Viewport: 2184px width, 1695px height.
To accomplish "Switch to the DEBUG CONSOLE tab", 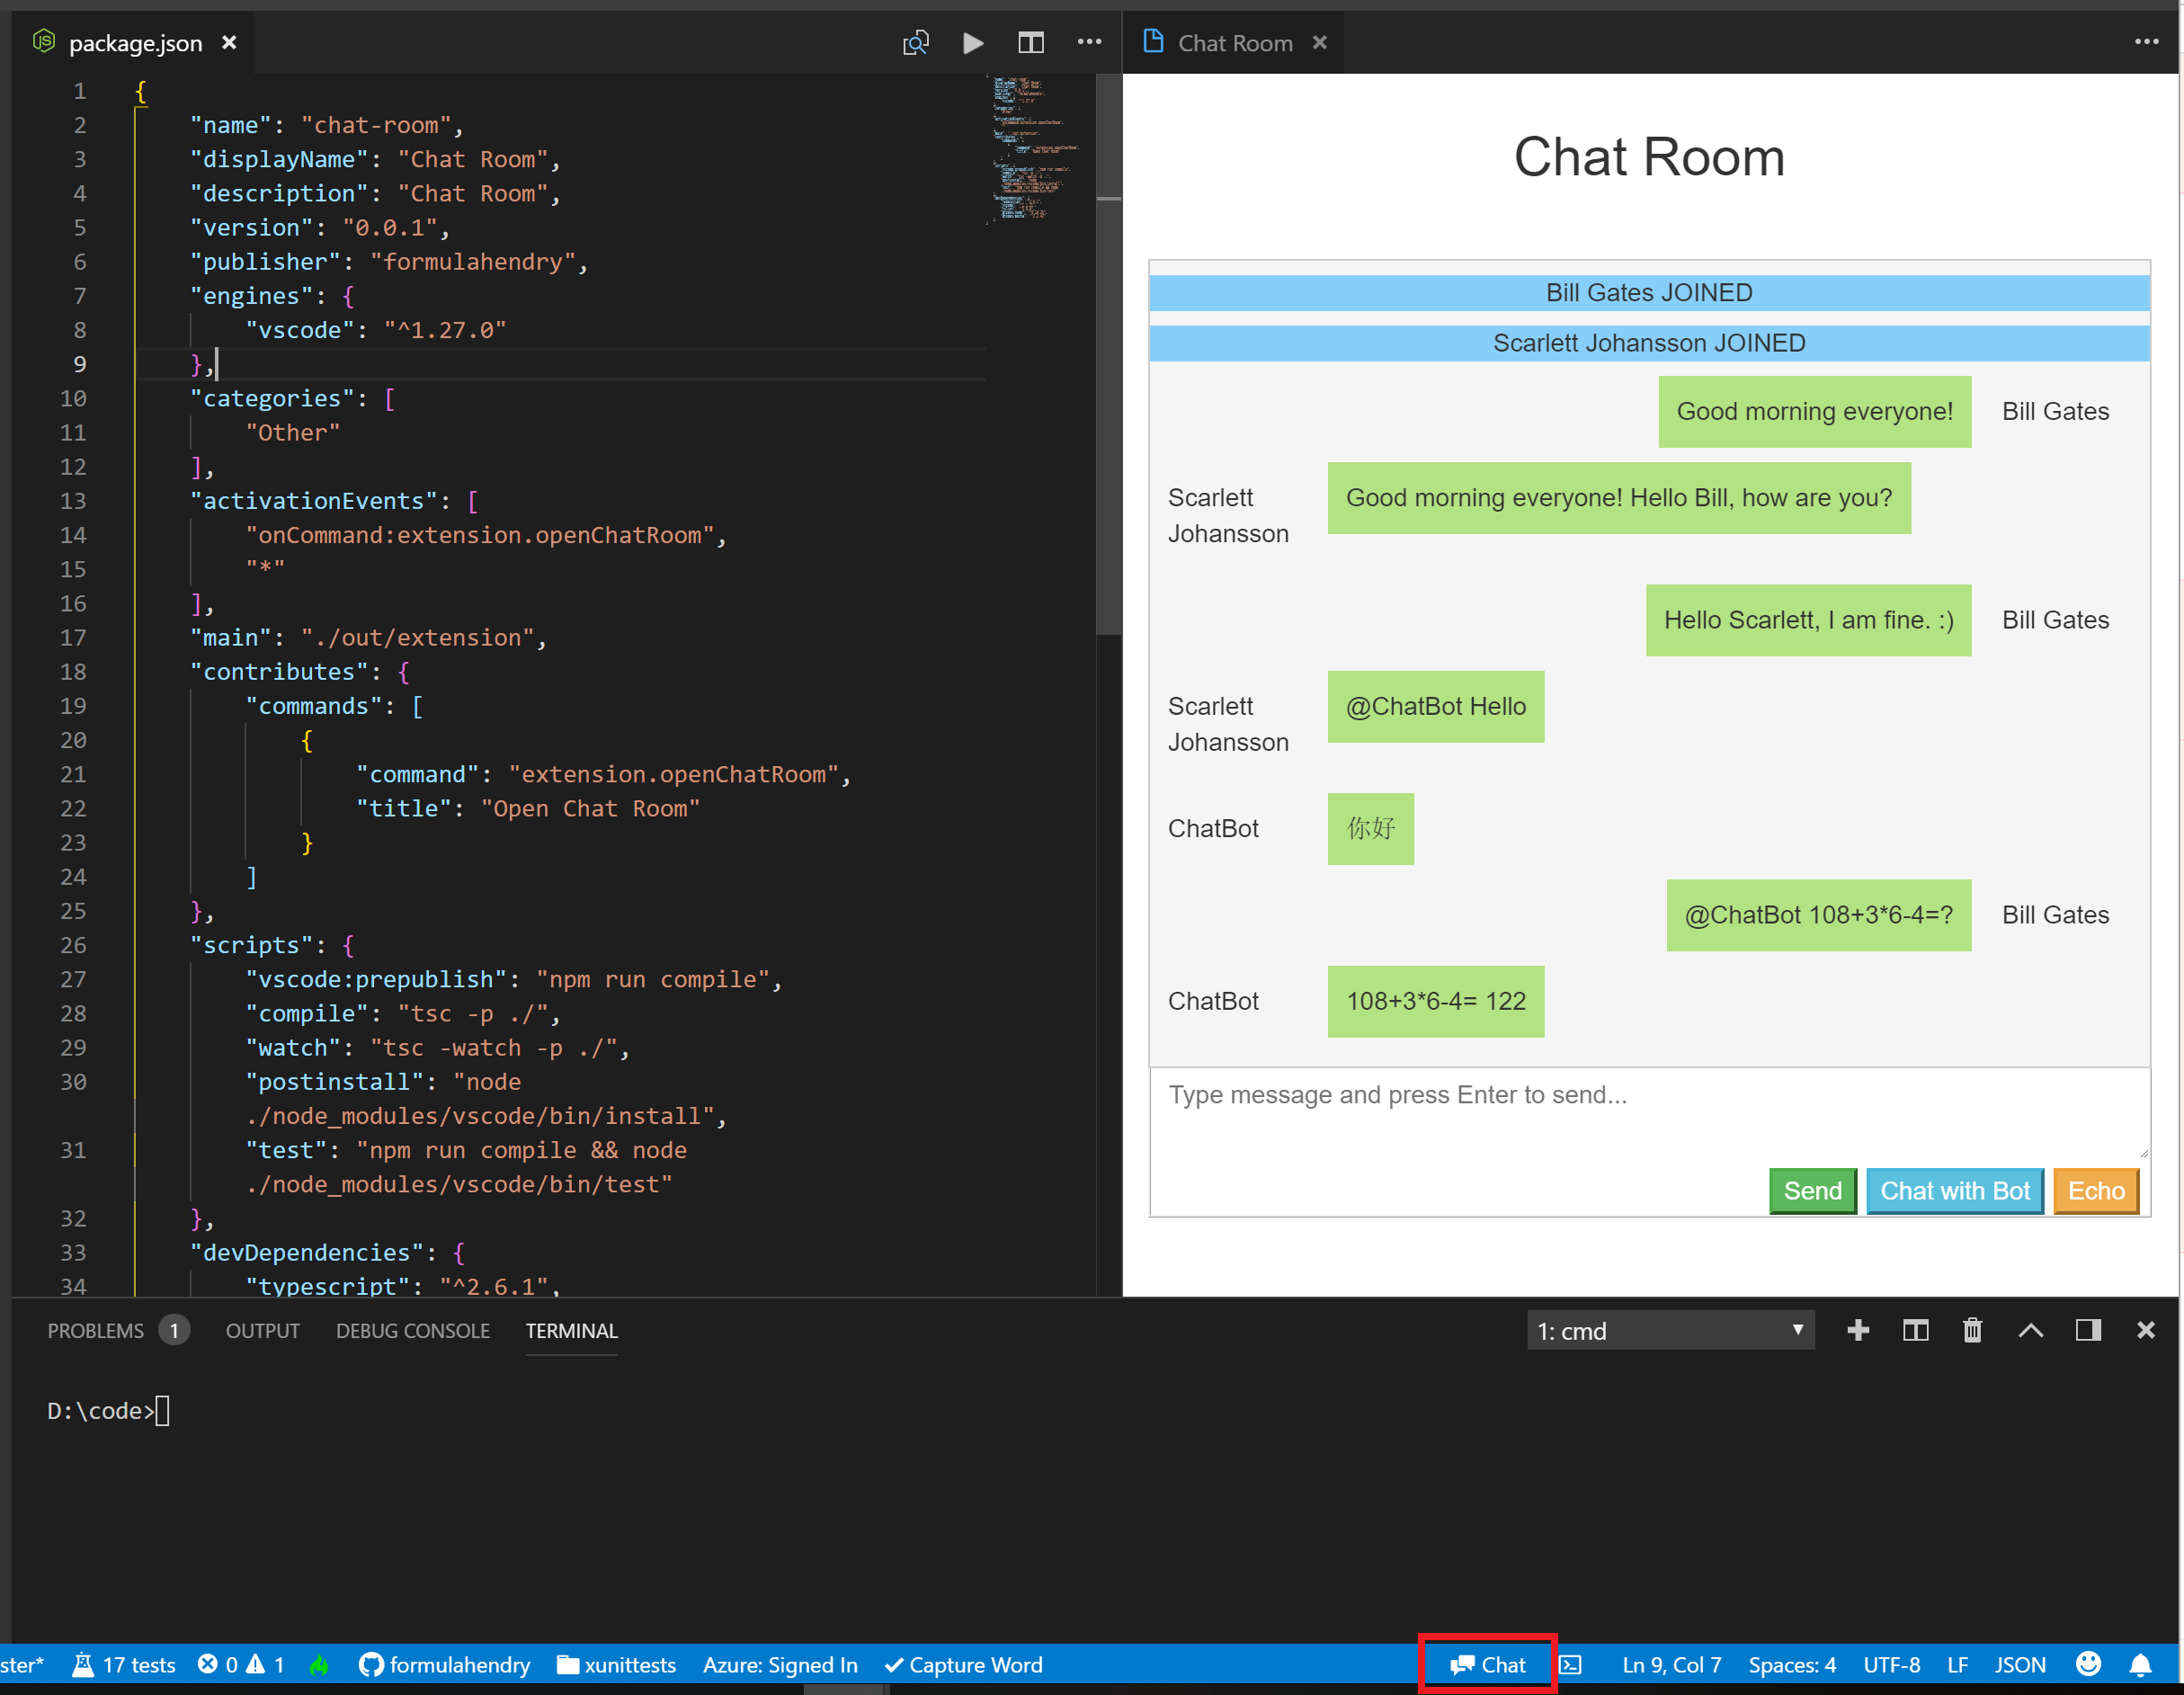I will 412,1330.
